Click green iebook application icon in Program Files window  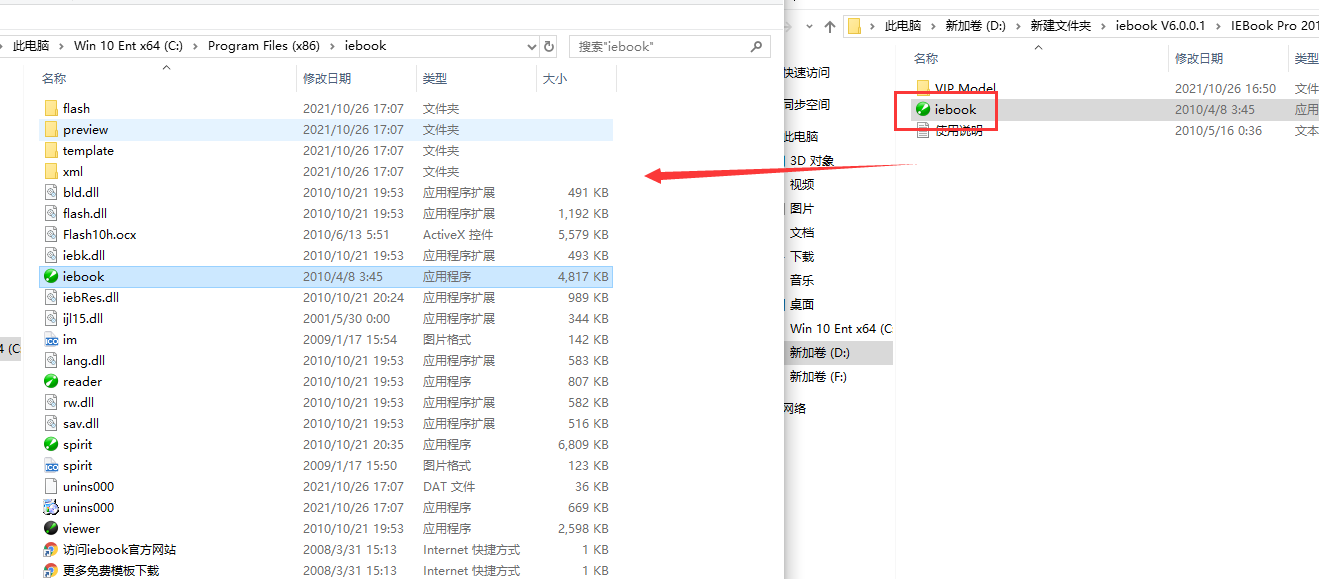click(x=51, y=276)
